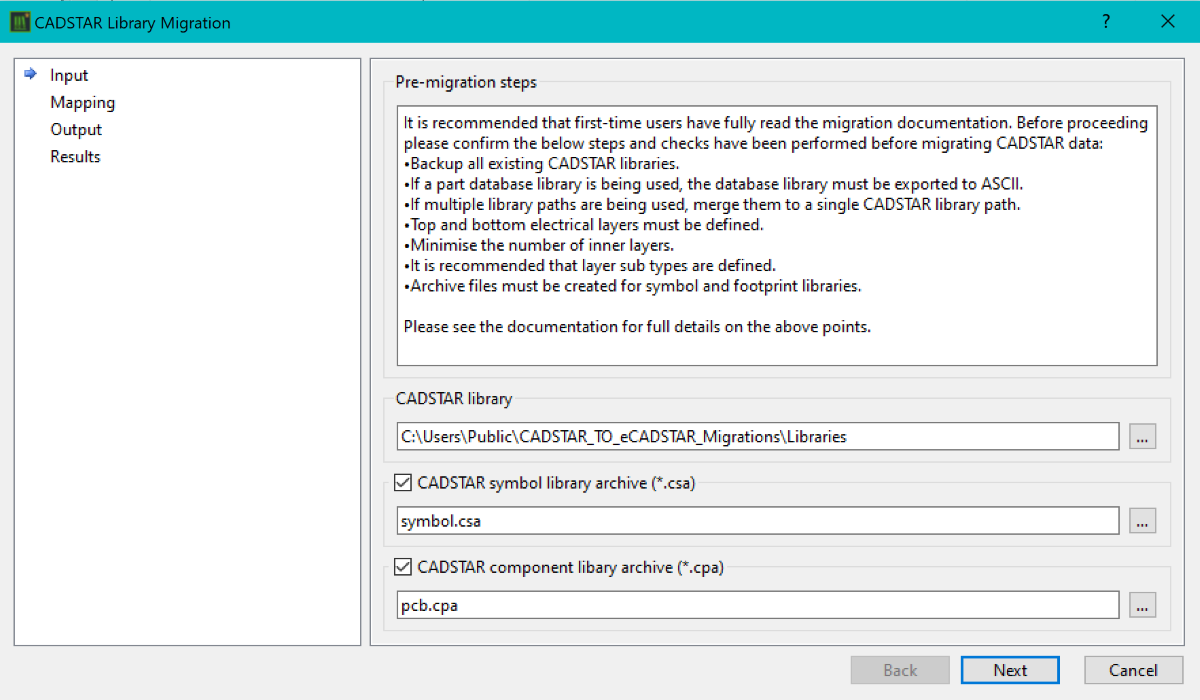Click the Pre-migration steps text box
1200x700 pixels.
[x=777, y=236]
